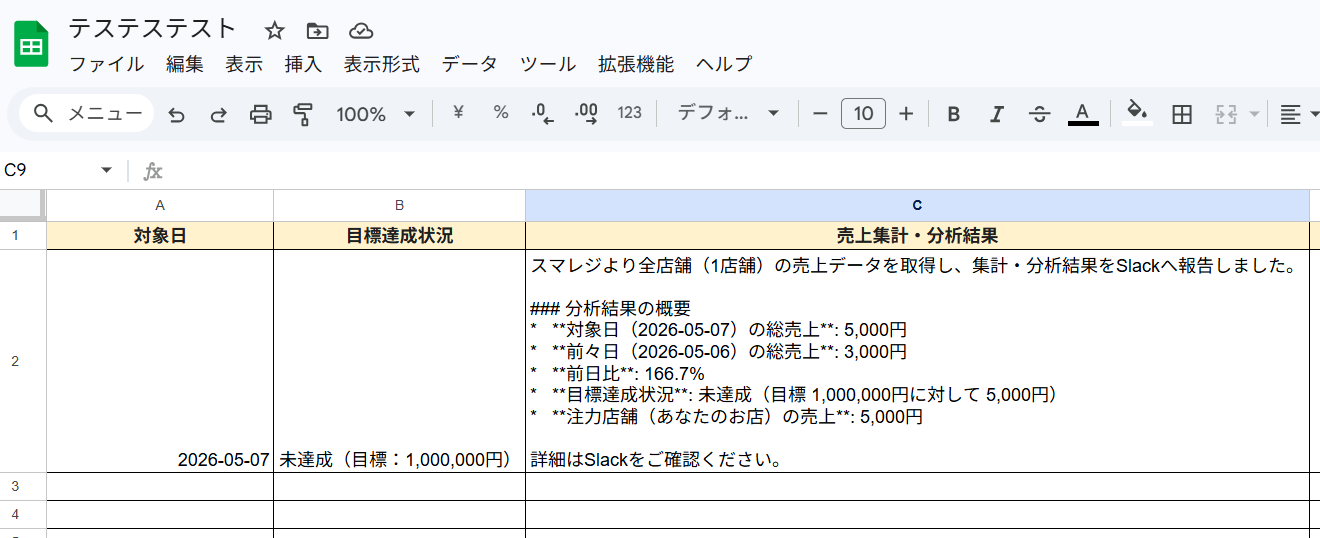Open the 編集 menu
Screen dimensions: 1320x538
pyautogui.click(x=185, y=64)
